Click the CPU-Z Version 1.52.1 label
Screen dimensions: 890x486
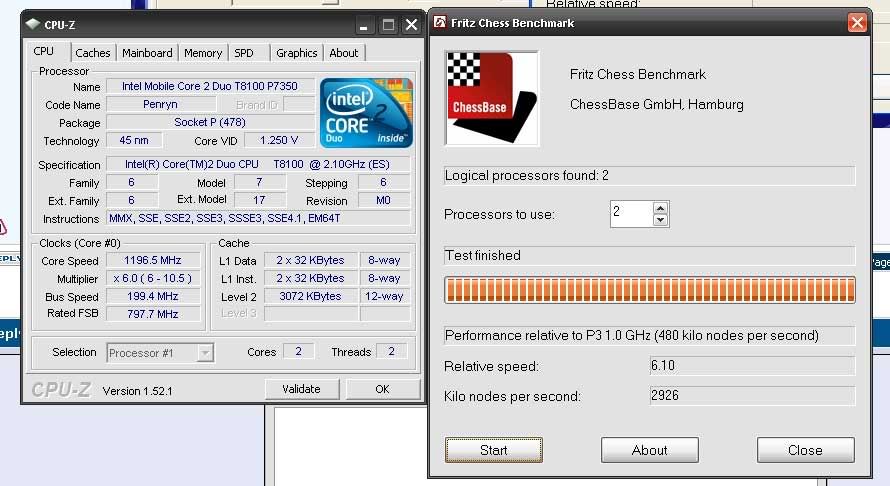point(137,391)
